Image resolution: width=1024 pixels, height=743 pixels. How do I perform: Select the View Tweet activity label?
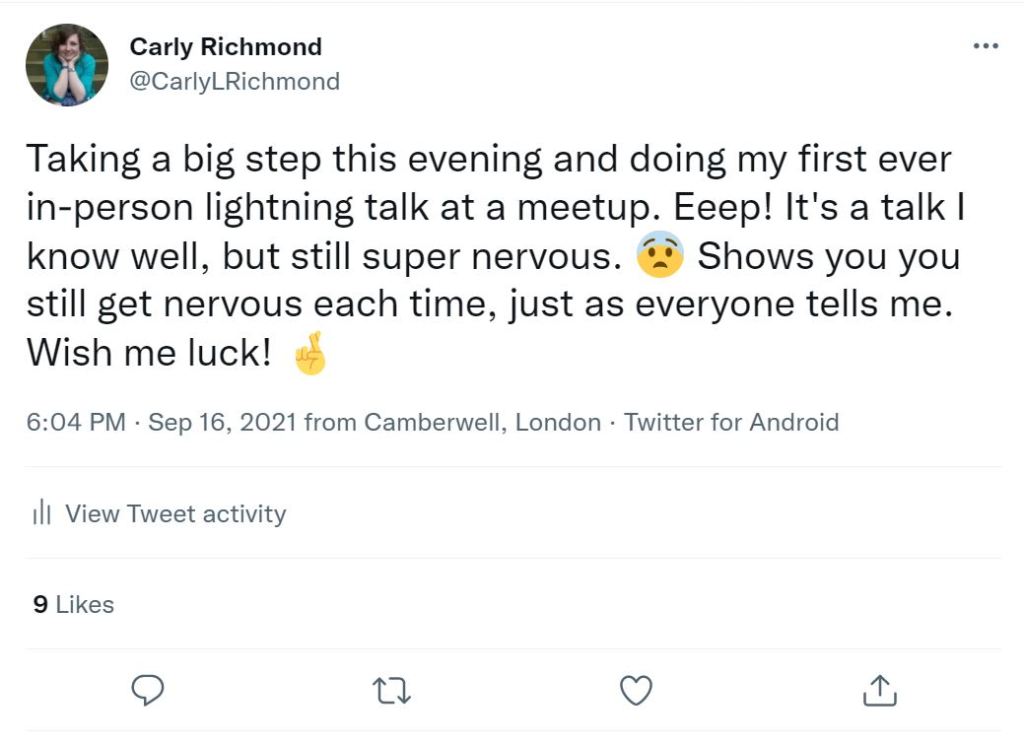176,514
